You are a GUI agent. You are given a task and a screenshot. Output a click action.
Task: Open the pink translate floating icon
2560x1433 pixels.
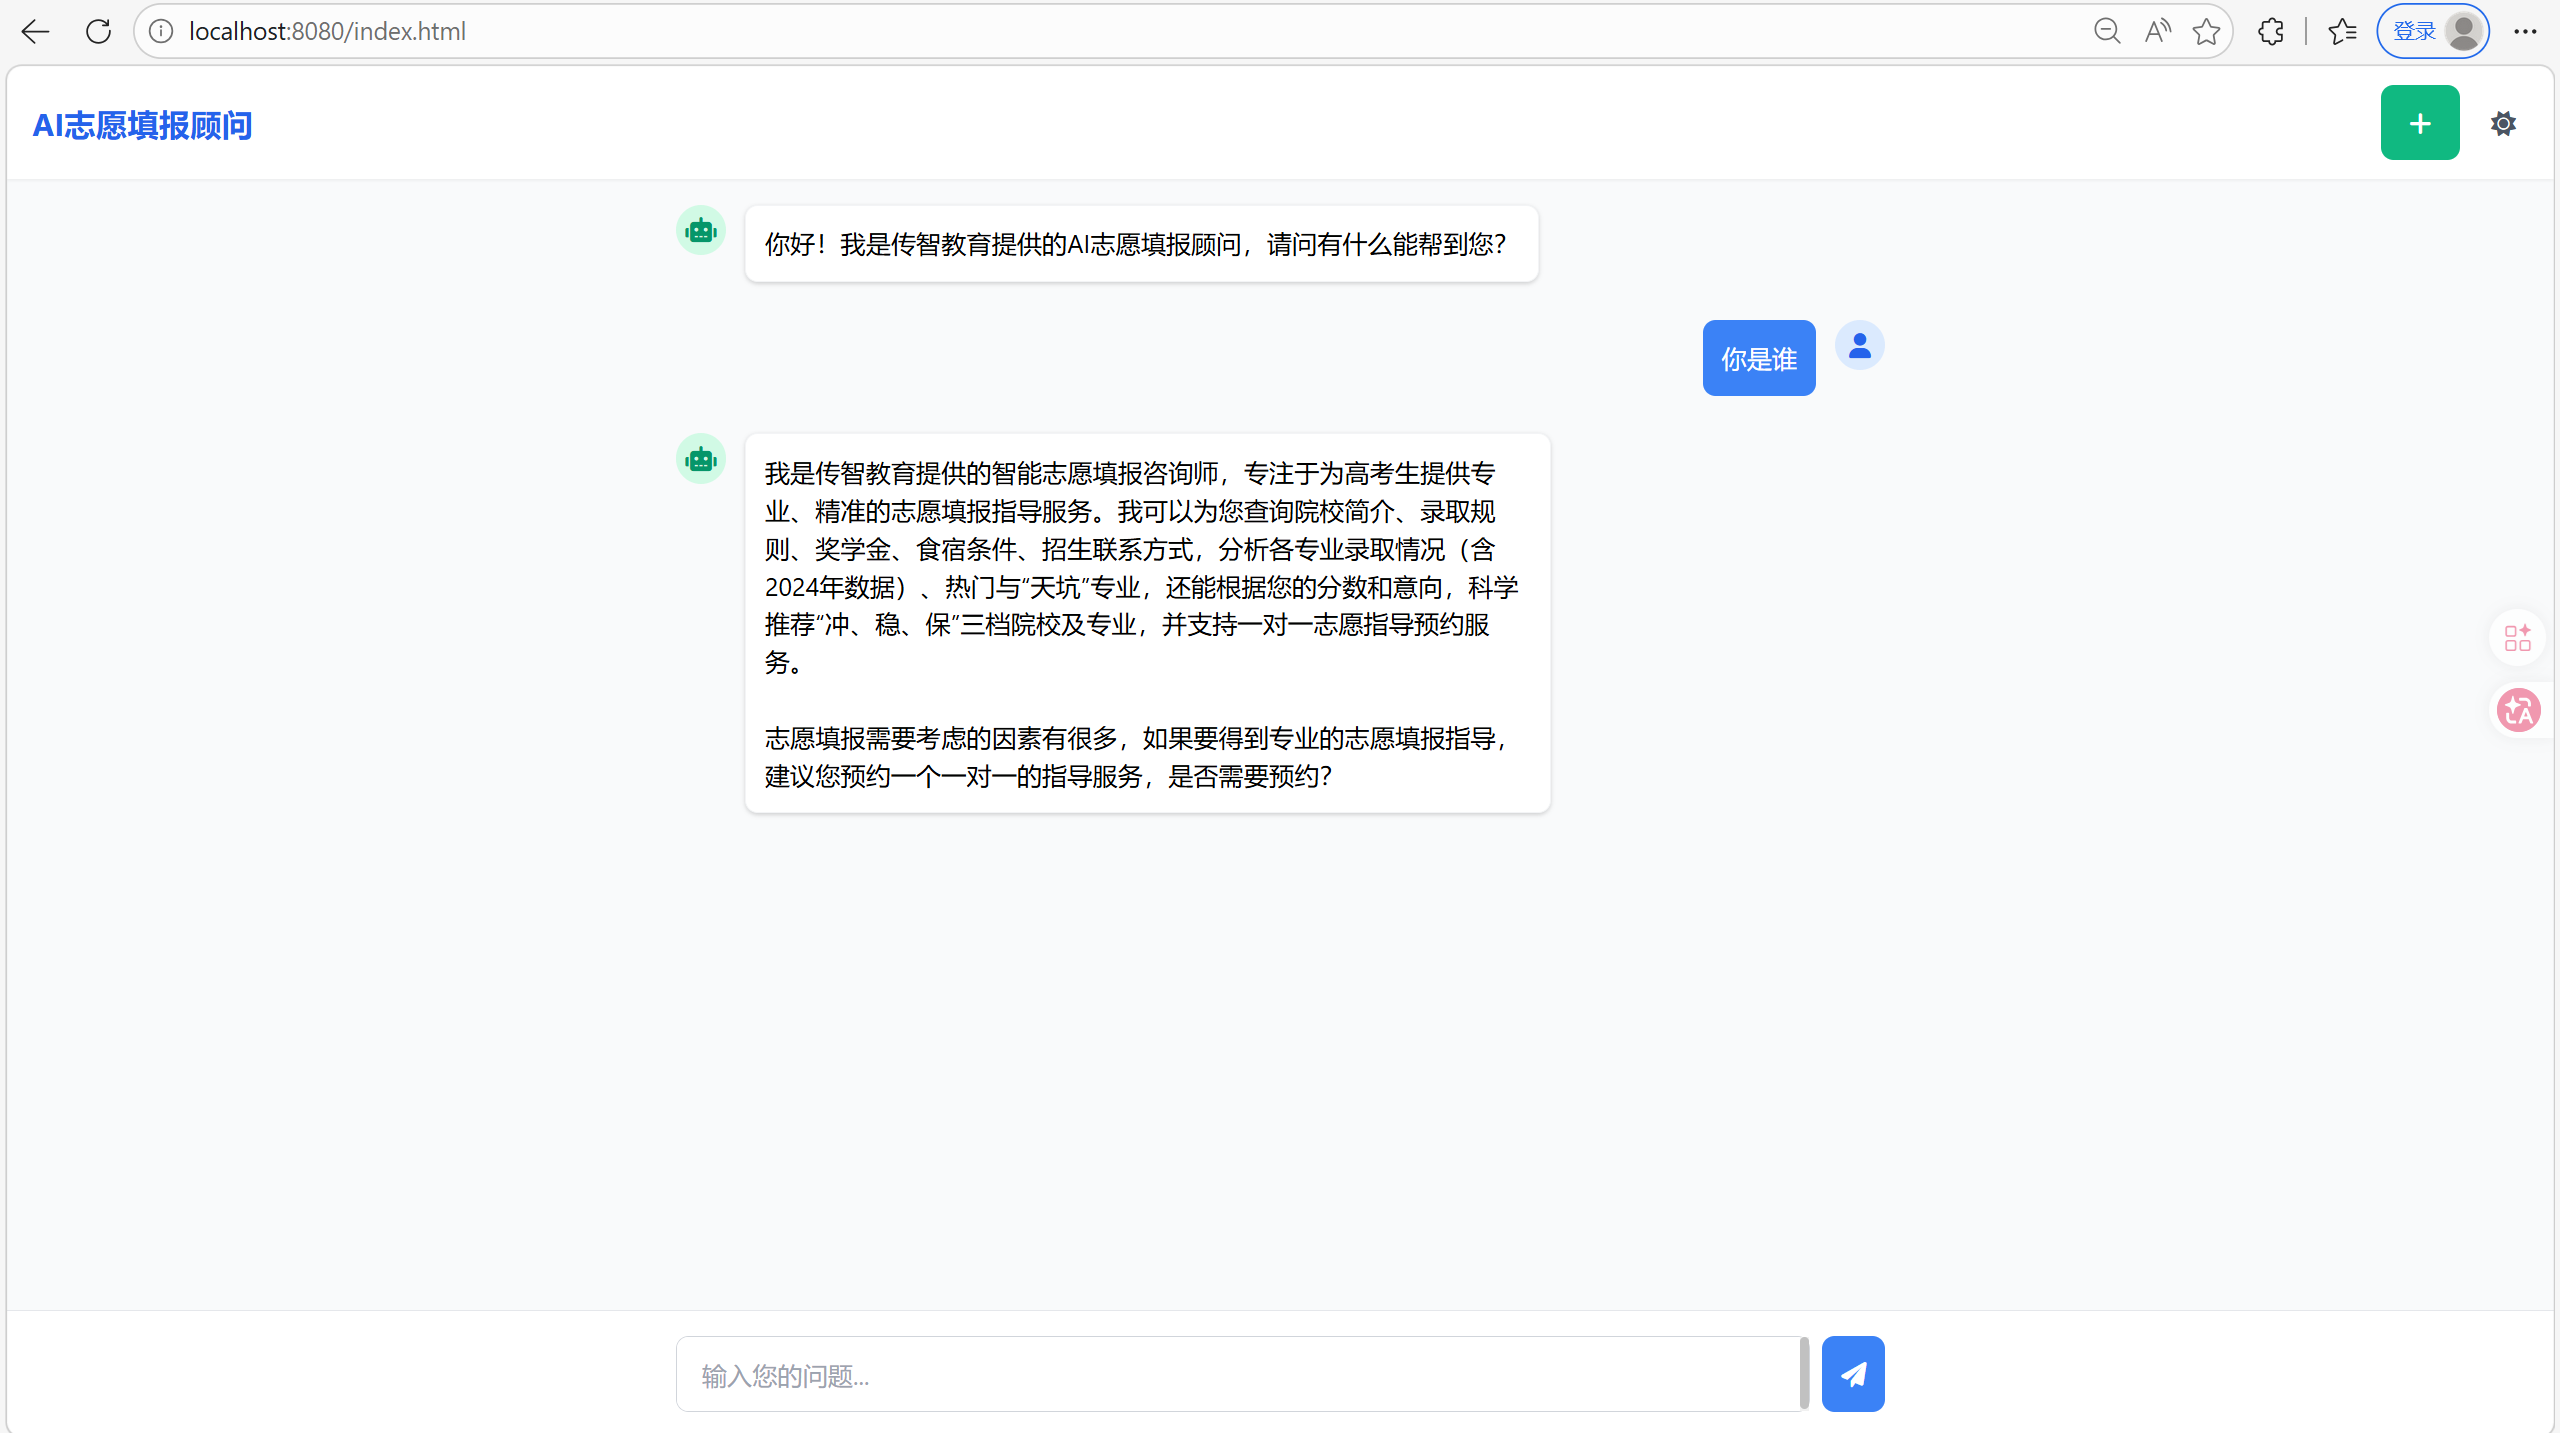point(2517,711)
